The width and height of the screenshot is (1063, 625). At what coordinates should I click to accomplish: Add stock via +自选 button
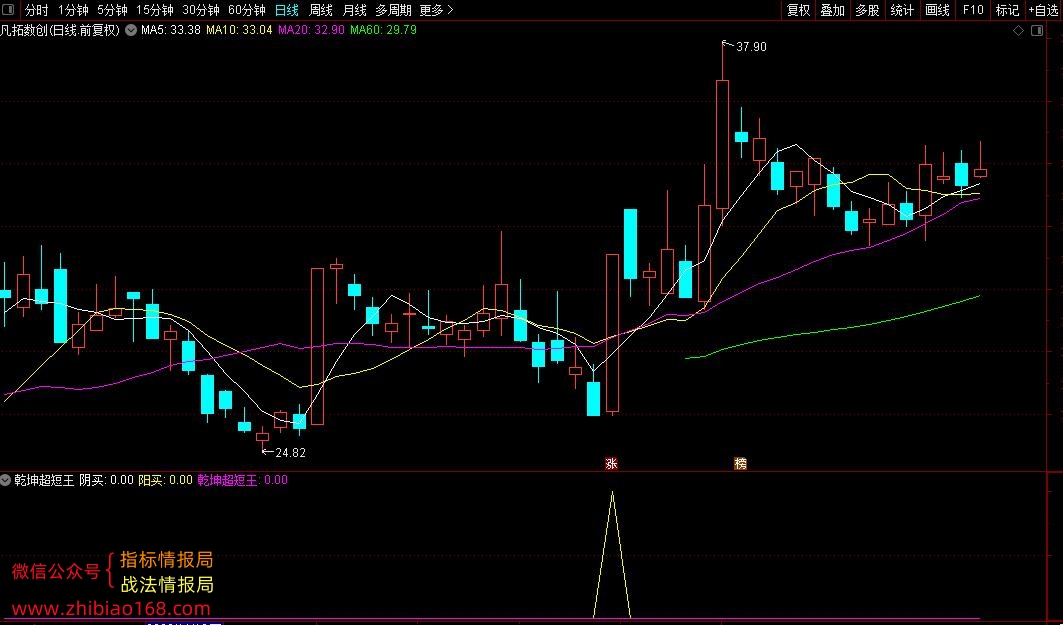(x=1043, y=10)
